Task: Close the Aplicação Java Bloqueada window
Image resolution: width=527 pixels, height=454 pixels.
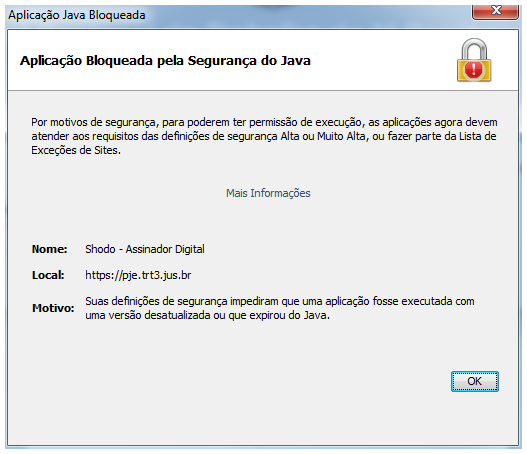Action: point(495,12)
